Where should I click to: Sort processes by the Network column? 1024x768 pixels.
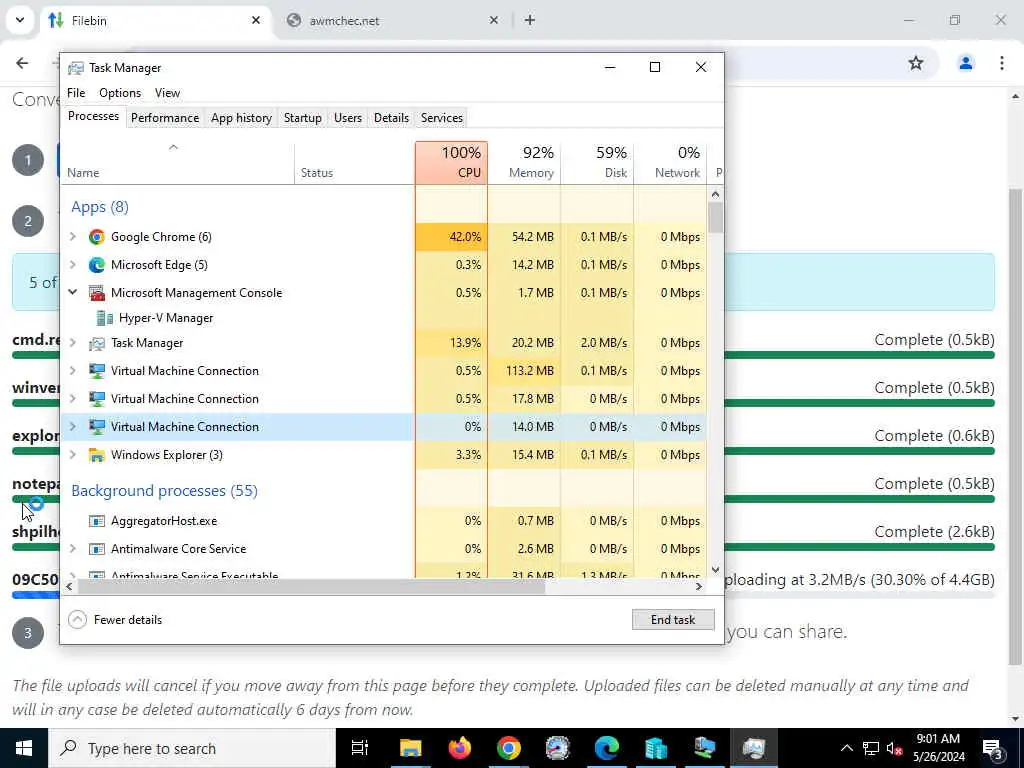tap(671, 163)
